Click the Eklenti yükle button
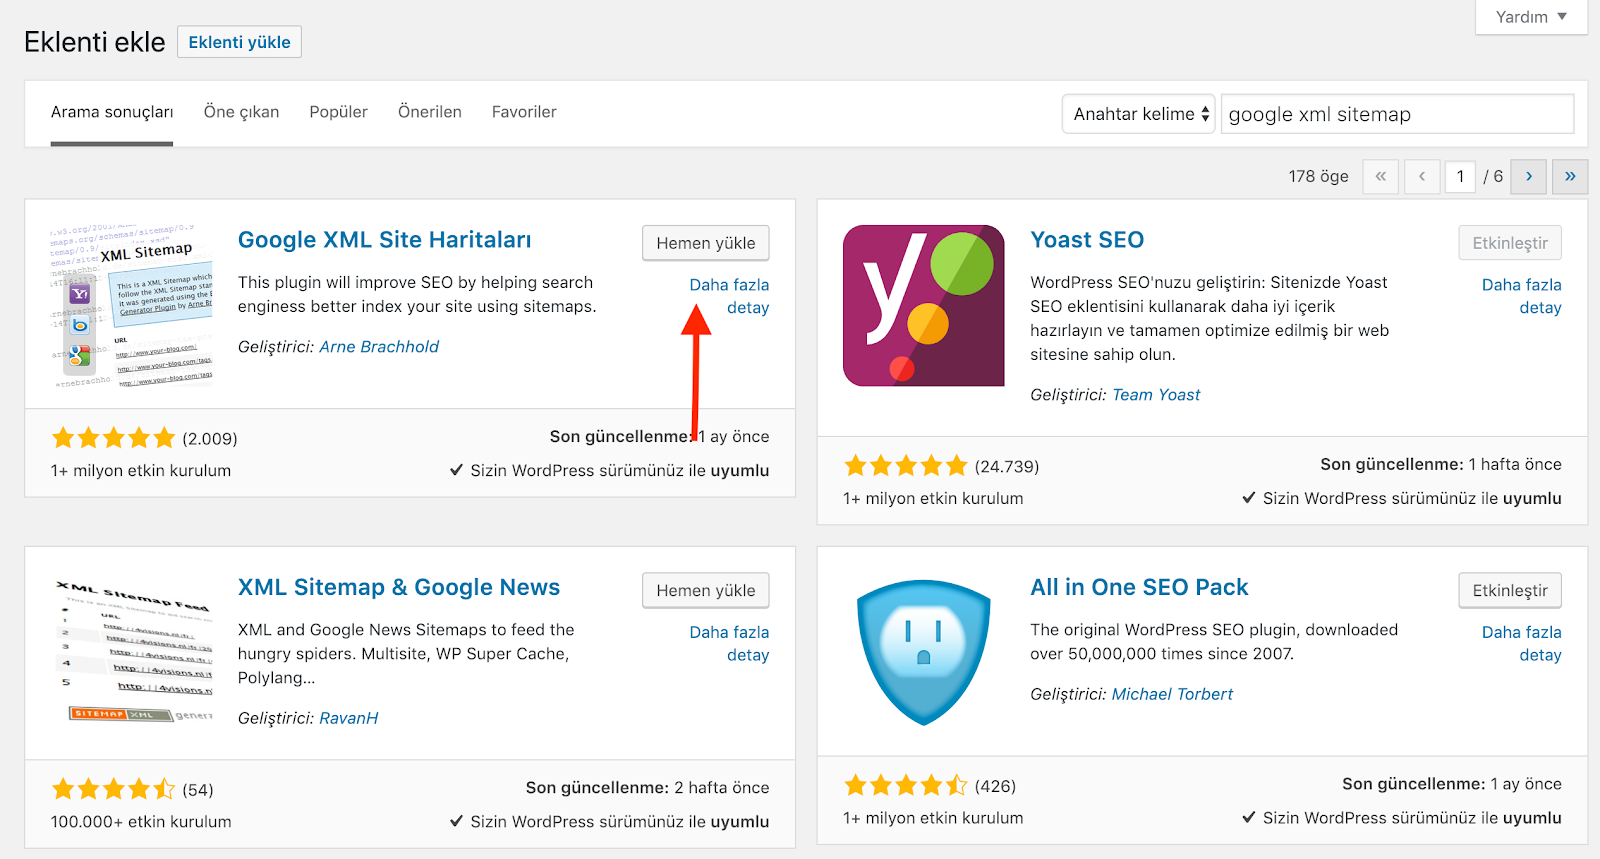 (239, 42)
